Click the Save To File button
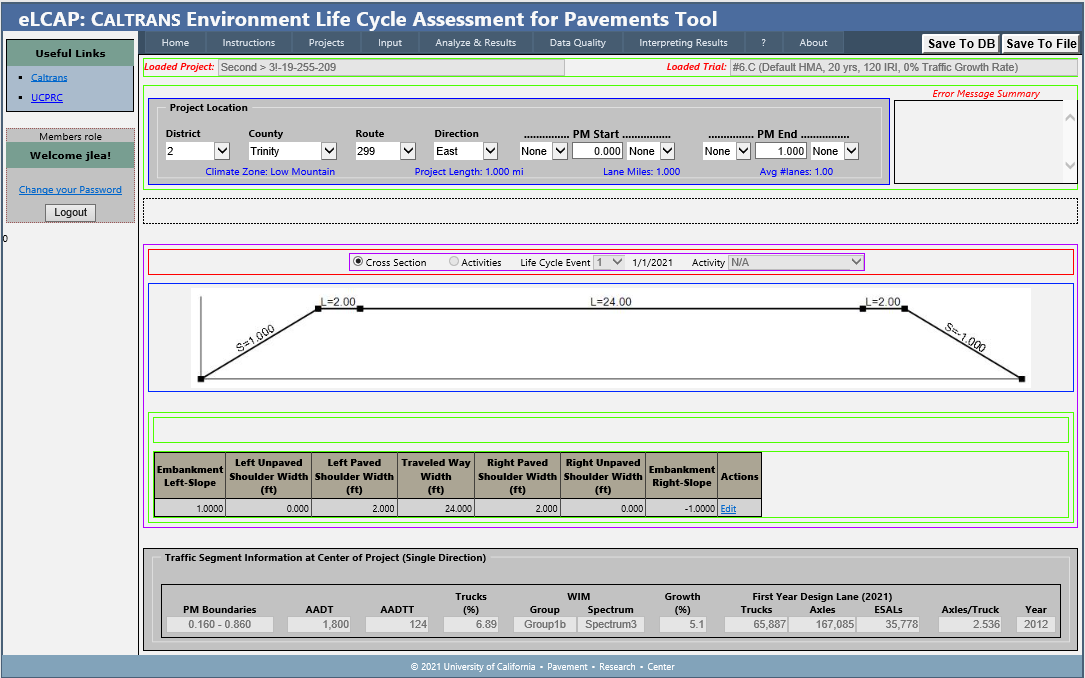Screen dimensions: 1085x678 click(x=1040, y=44)
